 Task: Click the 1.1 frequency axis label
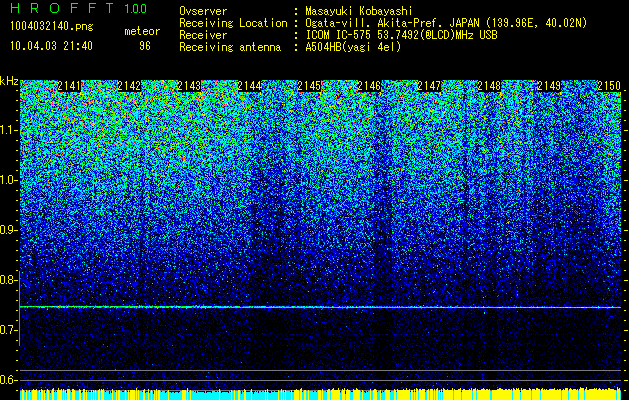(x=8, y=130)
